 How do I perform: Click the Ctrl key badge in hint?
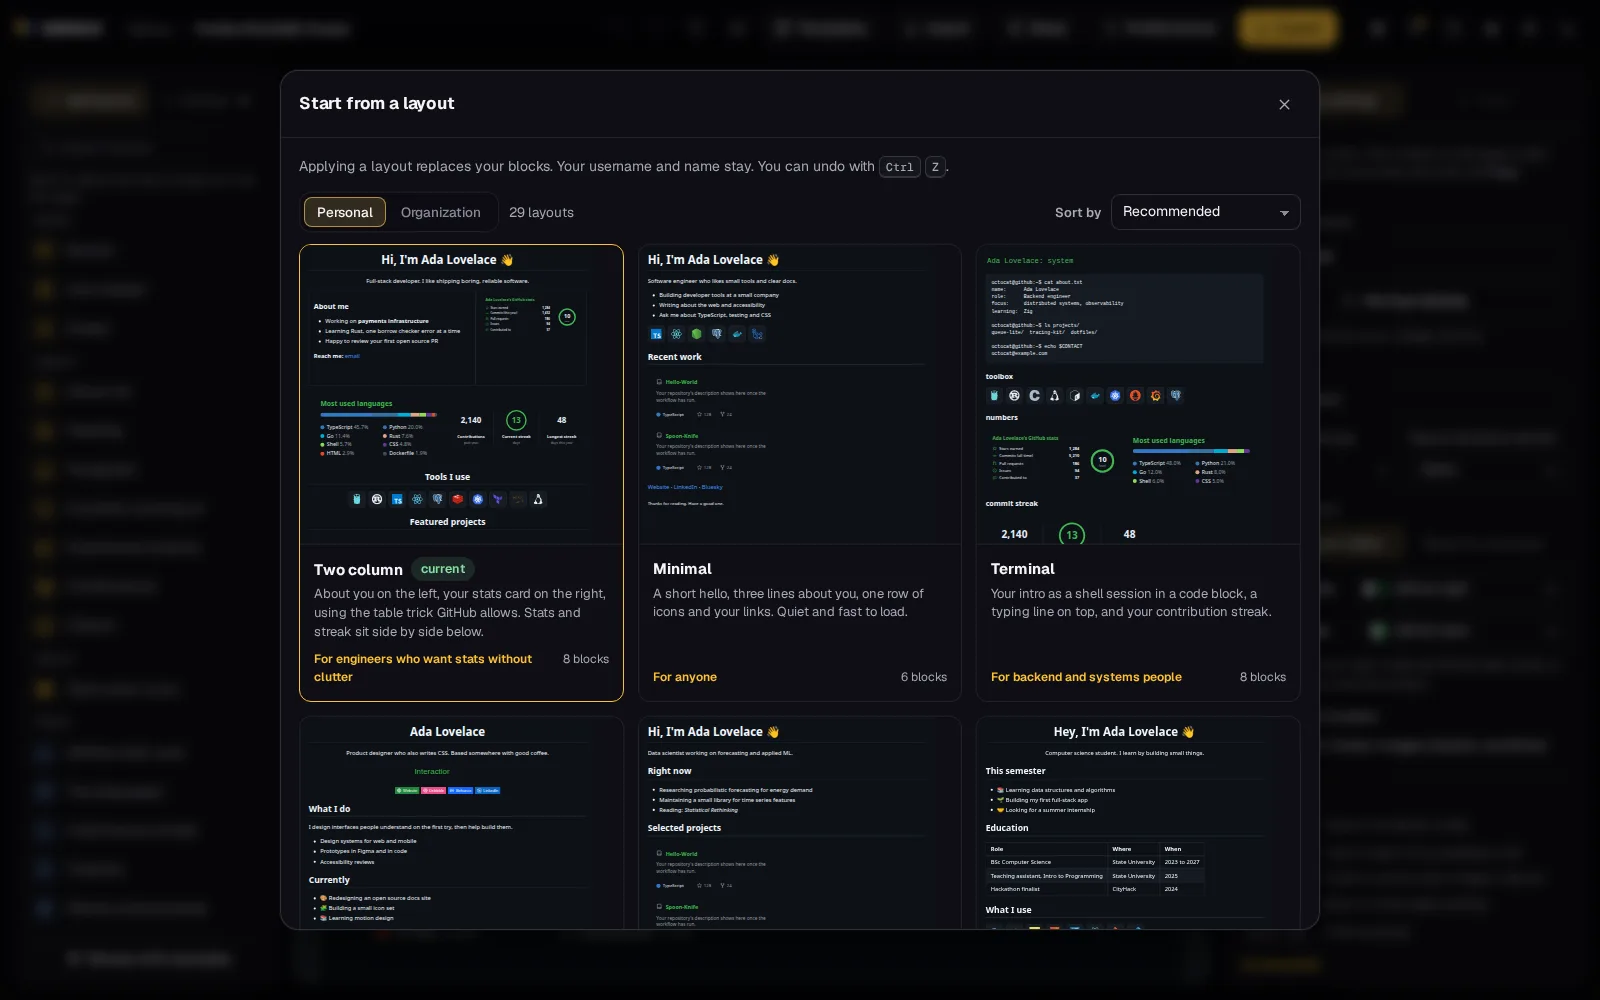[x=899, y=167]
